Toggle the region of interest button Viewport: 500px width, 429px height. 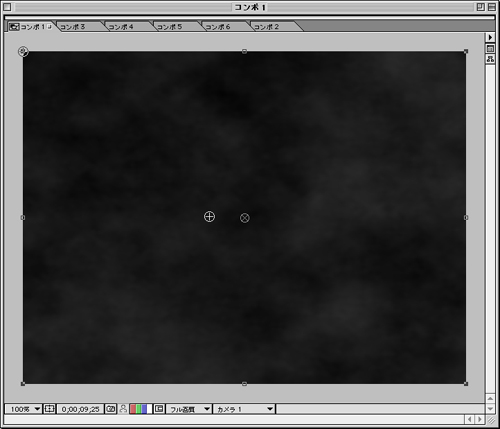159,409
